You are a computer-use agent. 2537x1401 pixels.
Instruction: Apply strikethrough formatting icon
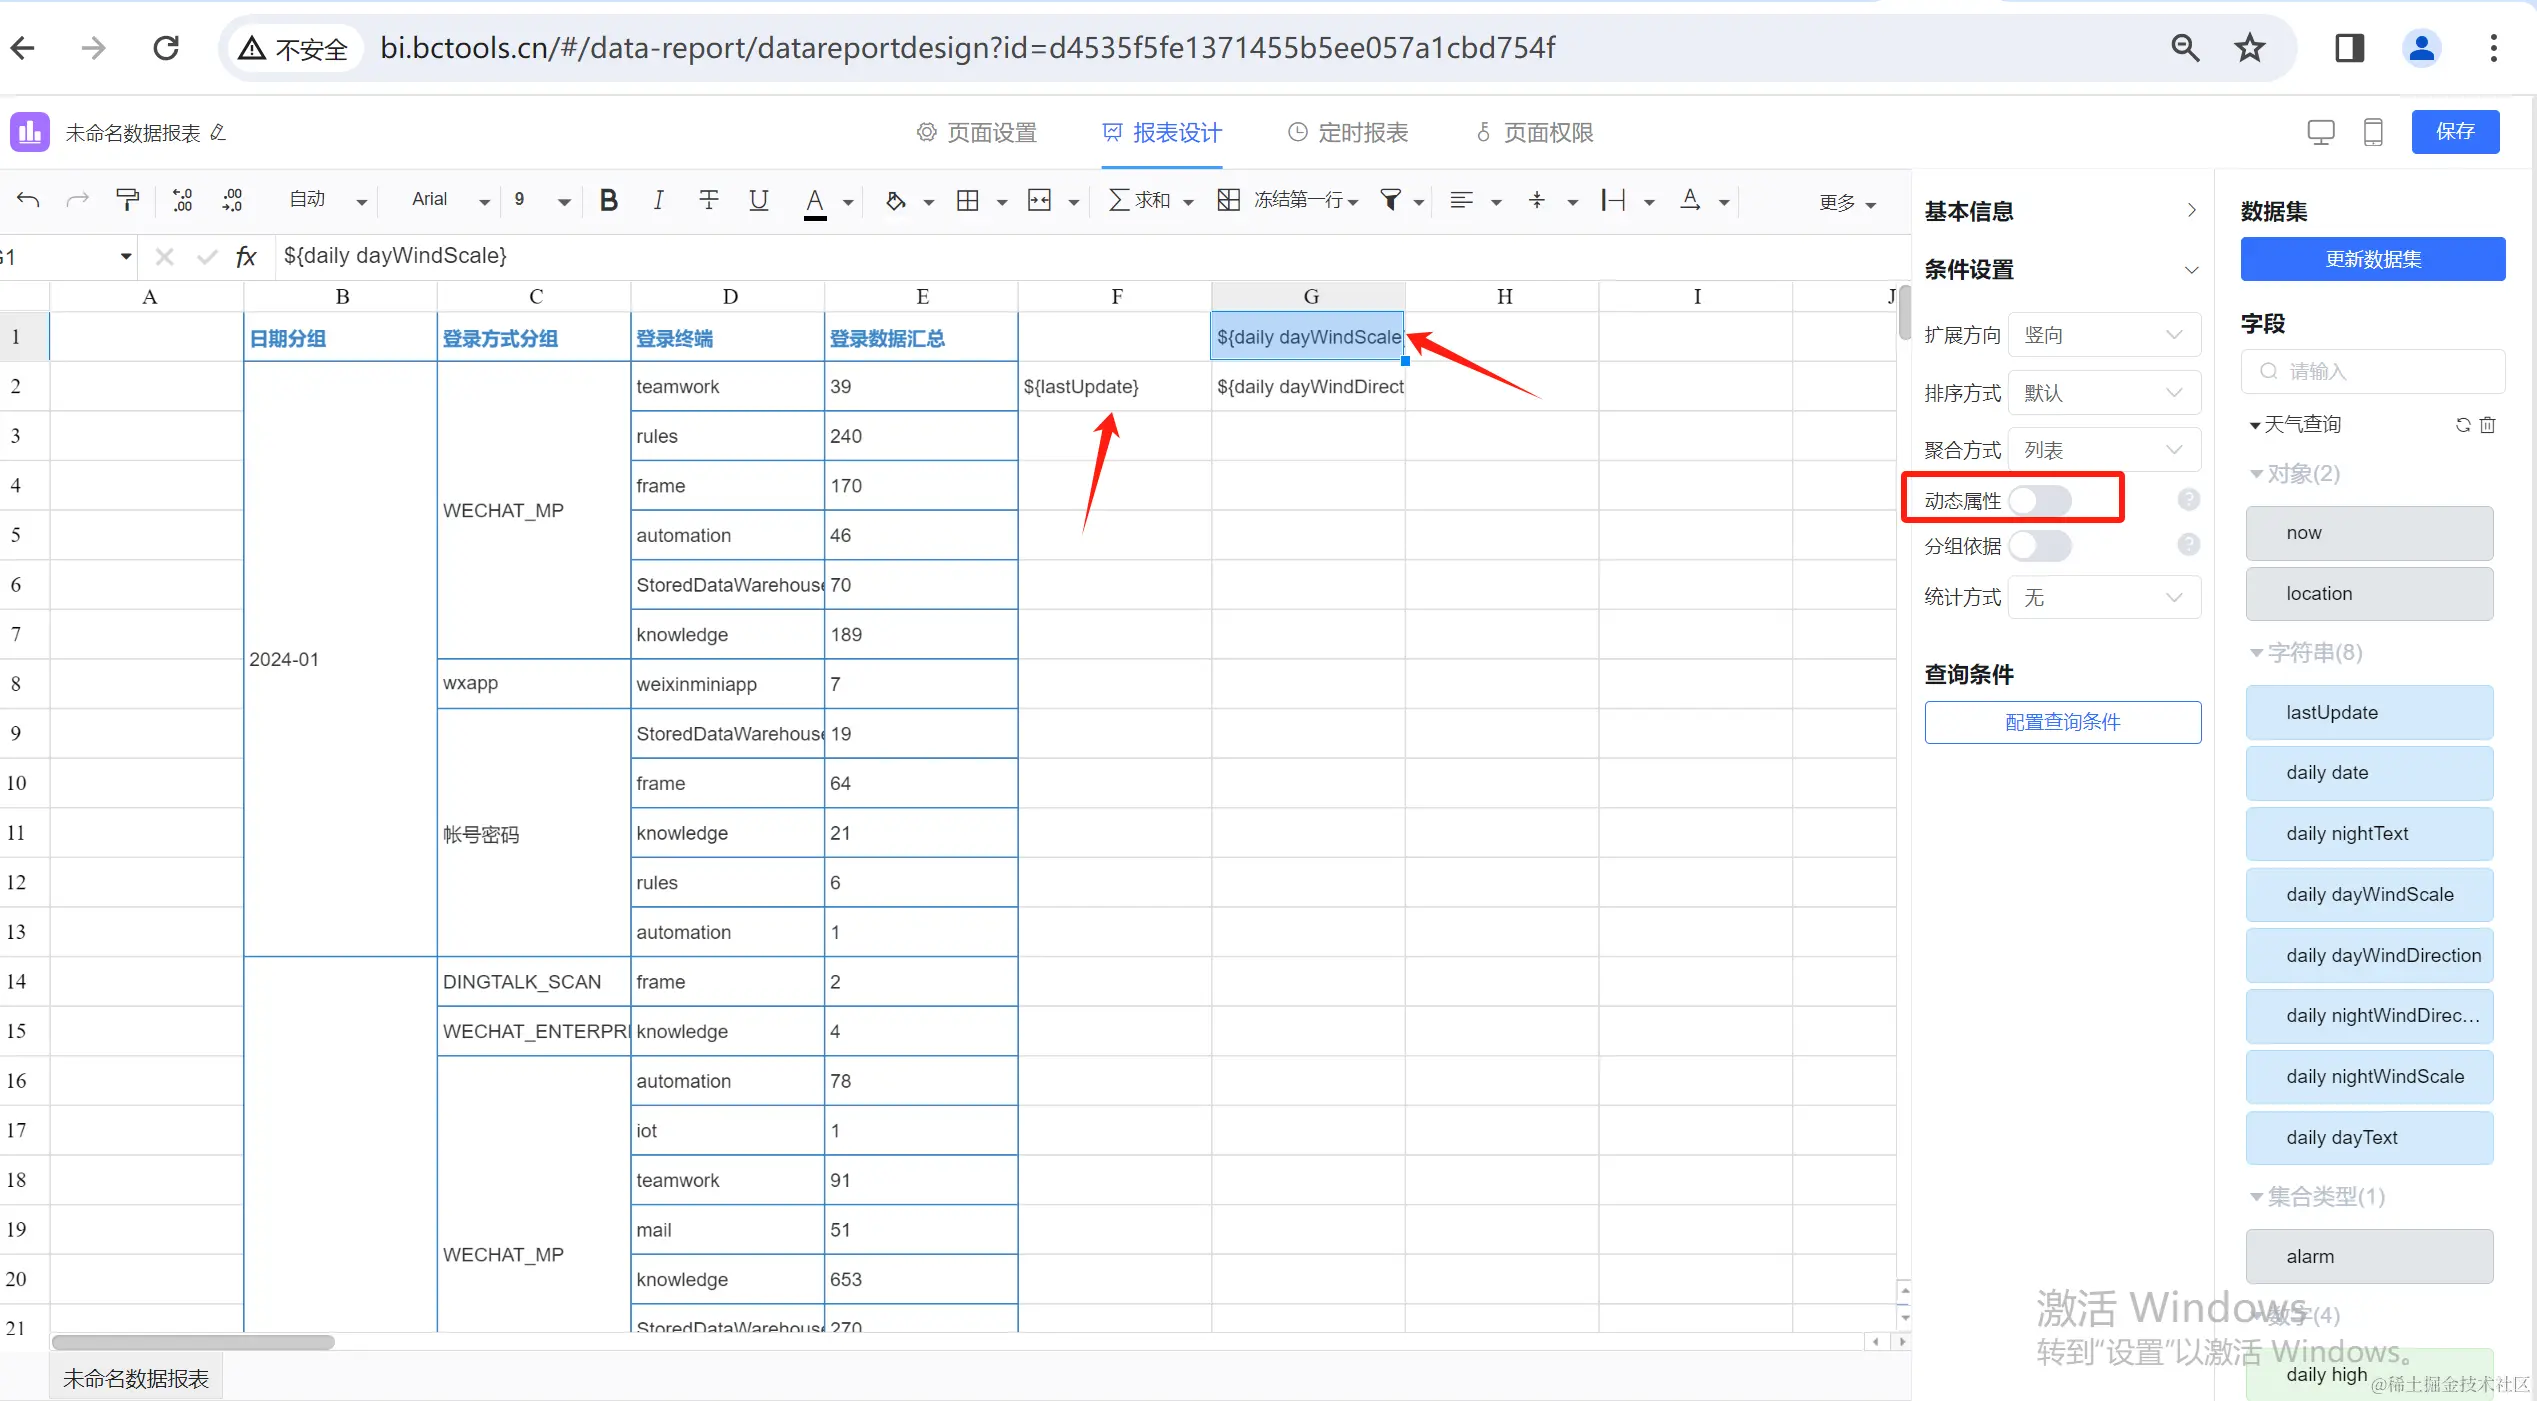coord(709,201)
